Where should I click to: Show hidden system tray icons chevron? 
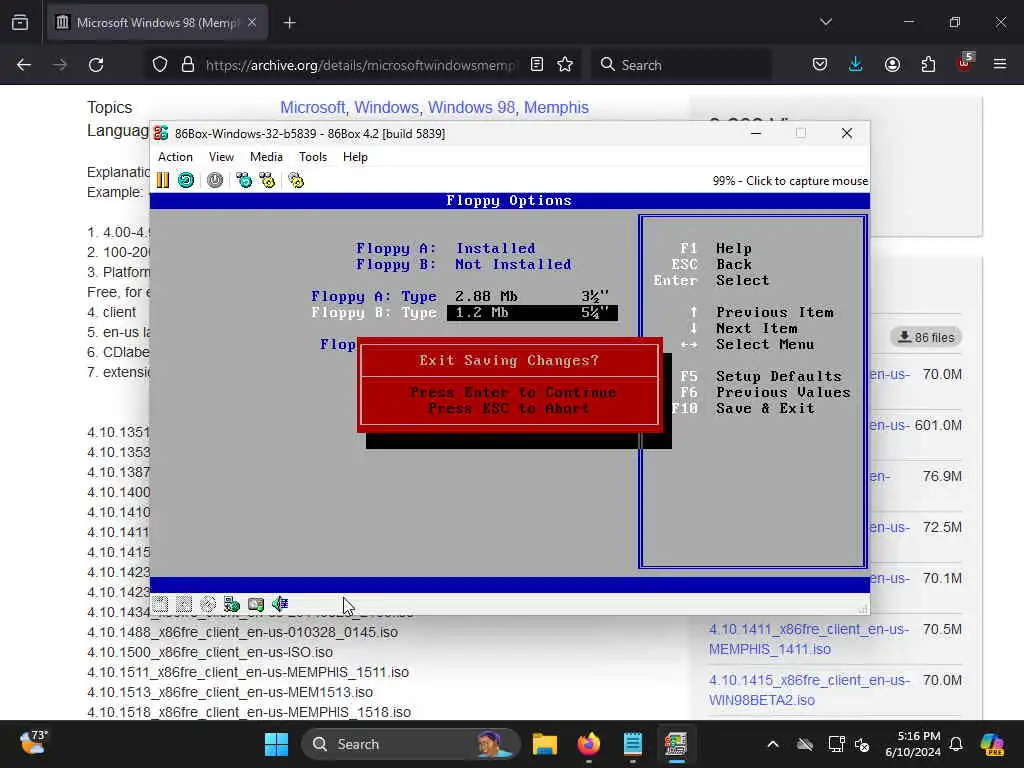773,744
